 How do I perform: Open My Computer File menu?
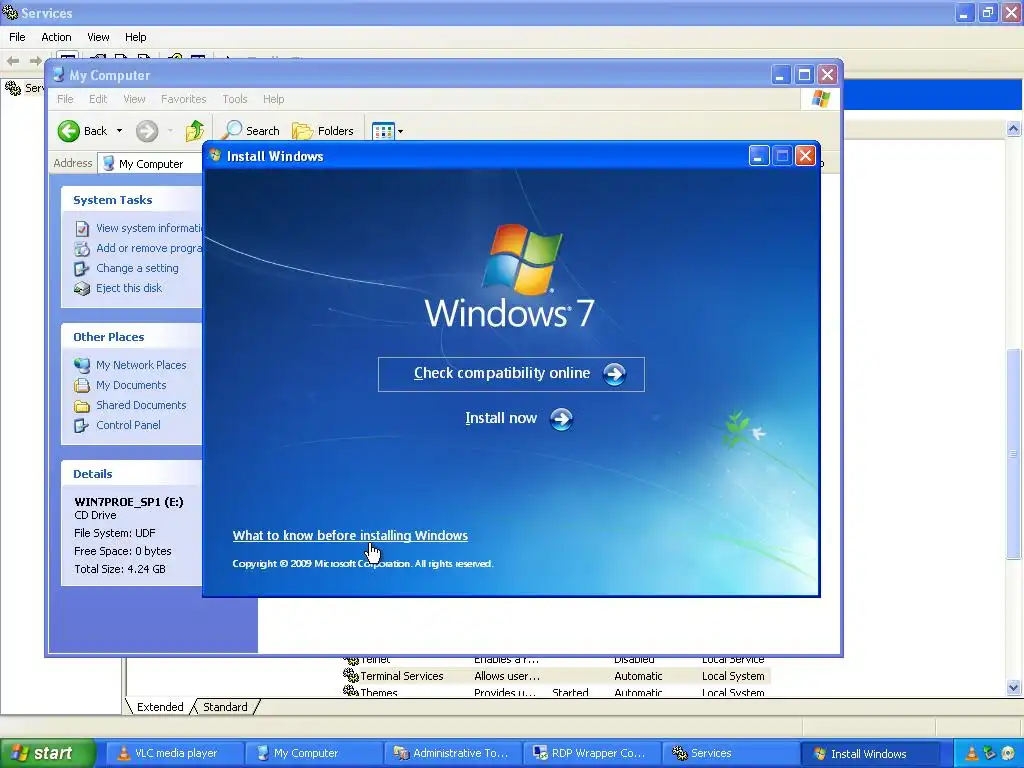pos(65,99)
